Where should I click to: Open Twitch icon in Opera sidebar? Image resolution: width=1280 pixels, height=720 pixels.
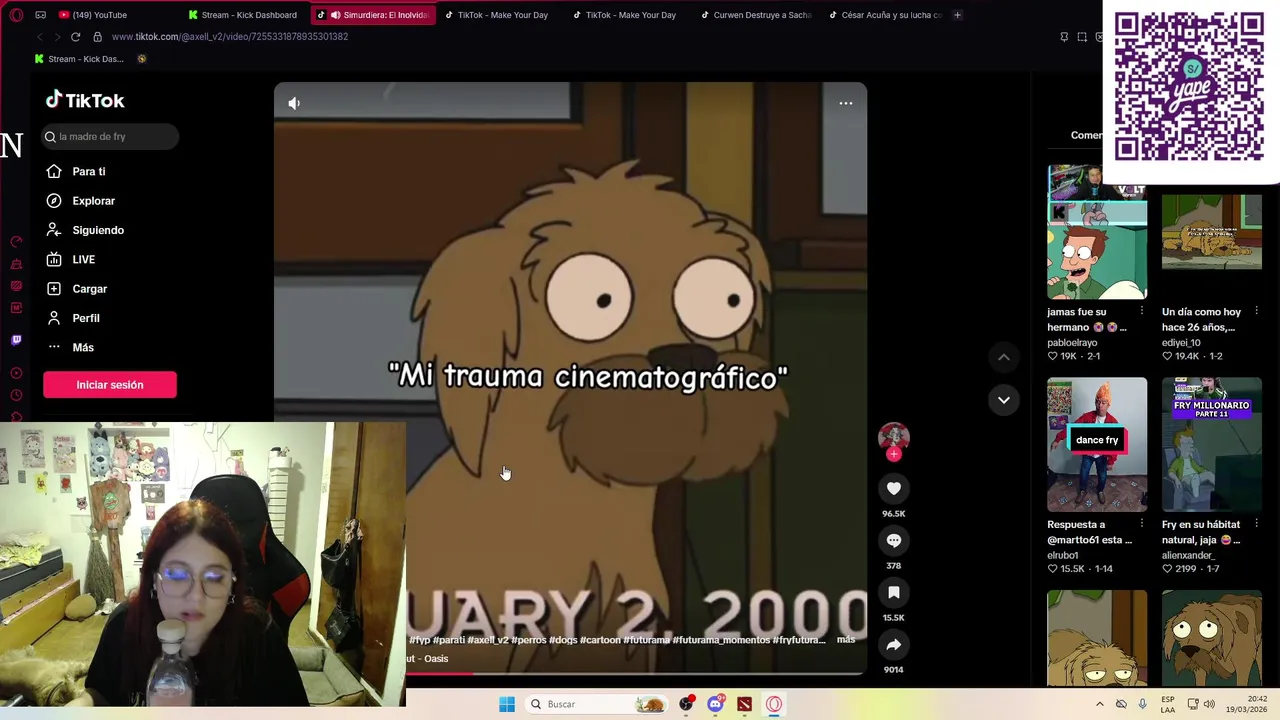click(16, 340)
